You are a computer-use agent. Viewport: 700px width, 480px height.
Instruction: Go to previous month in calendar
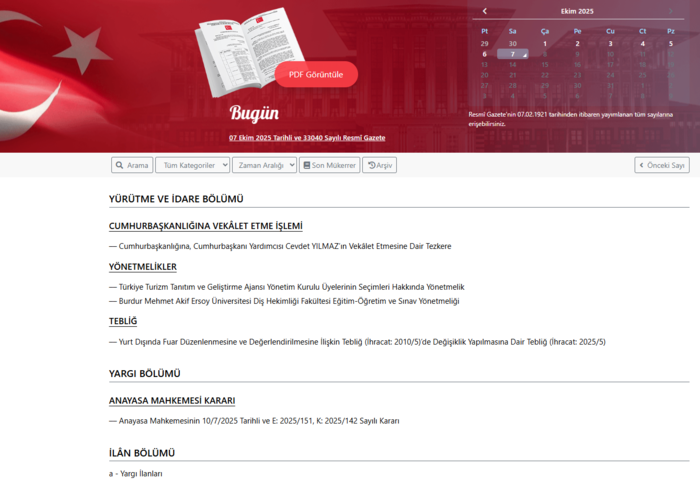coord(484,11)
